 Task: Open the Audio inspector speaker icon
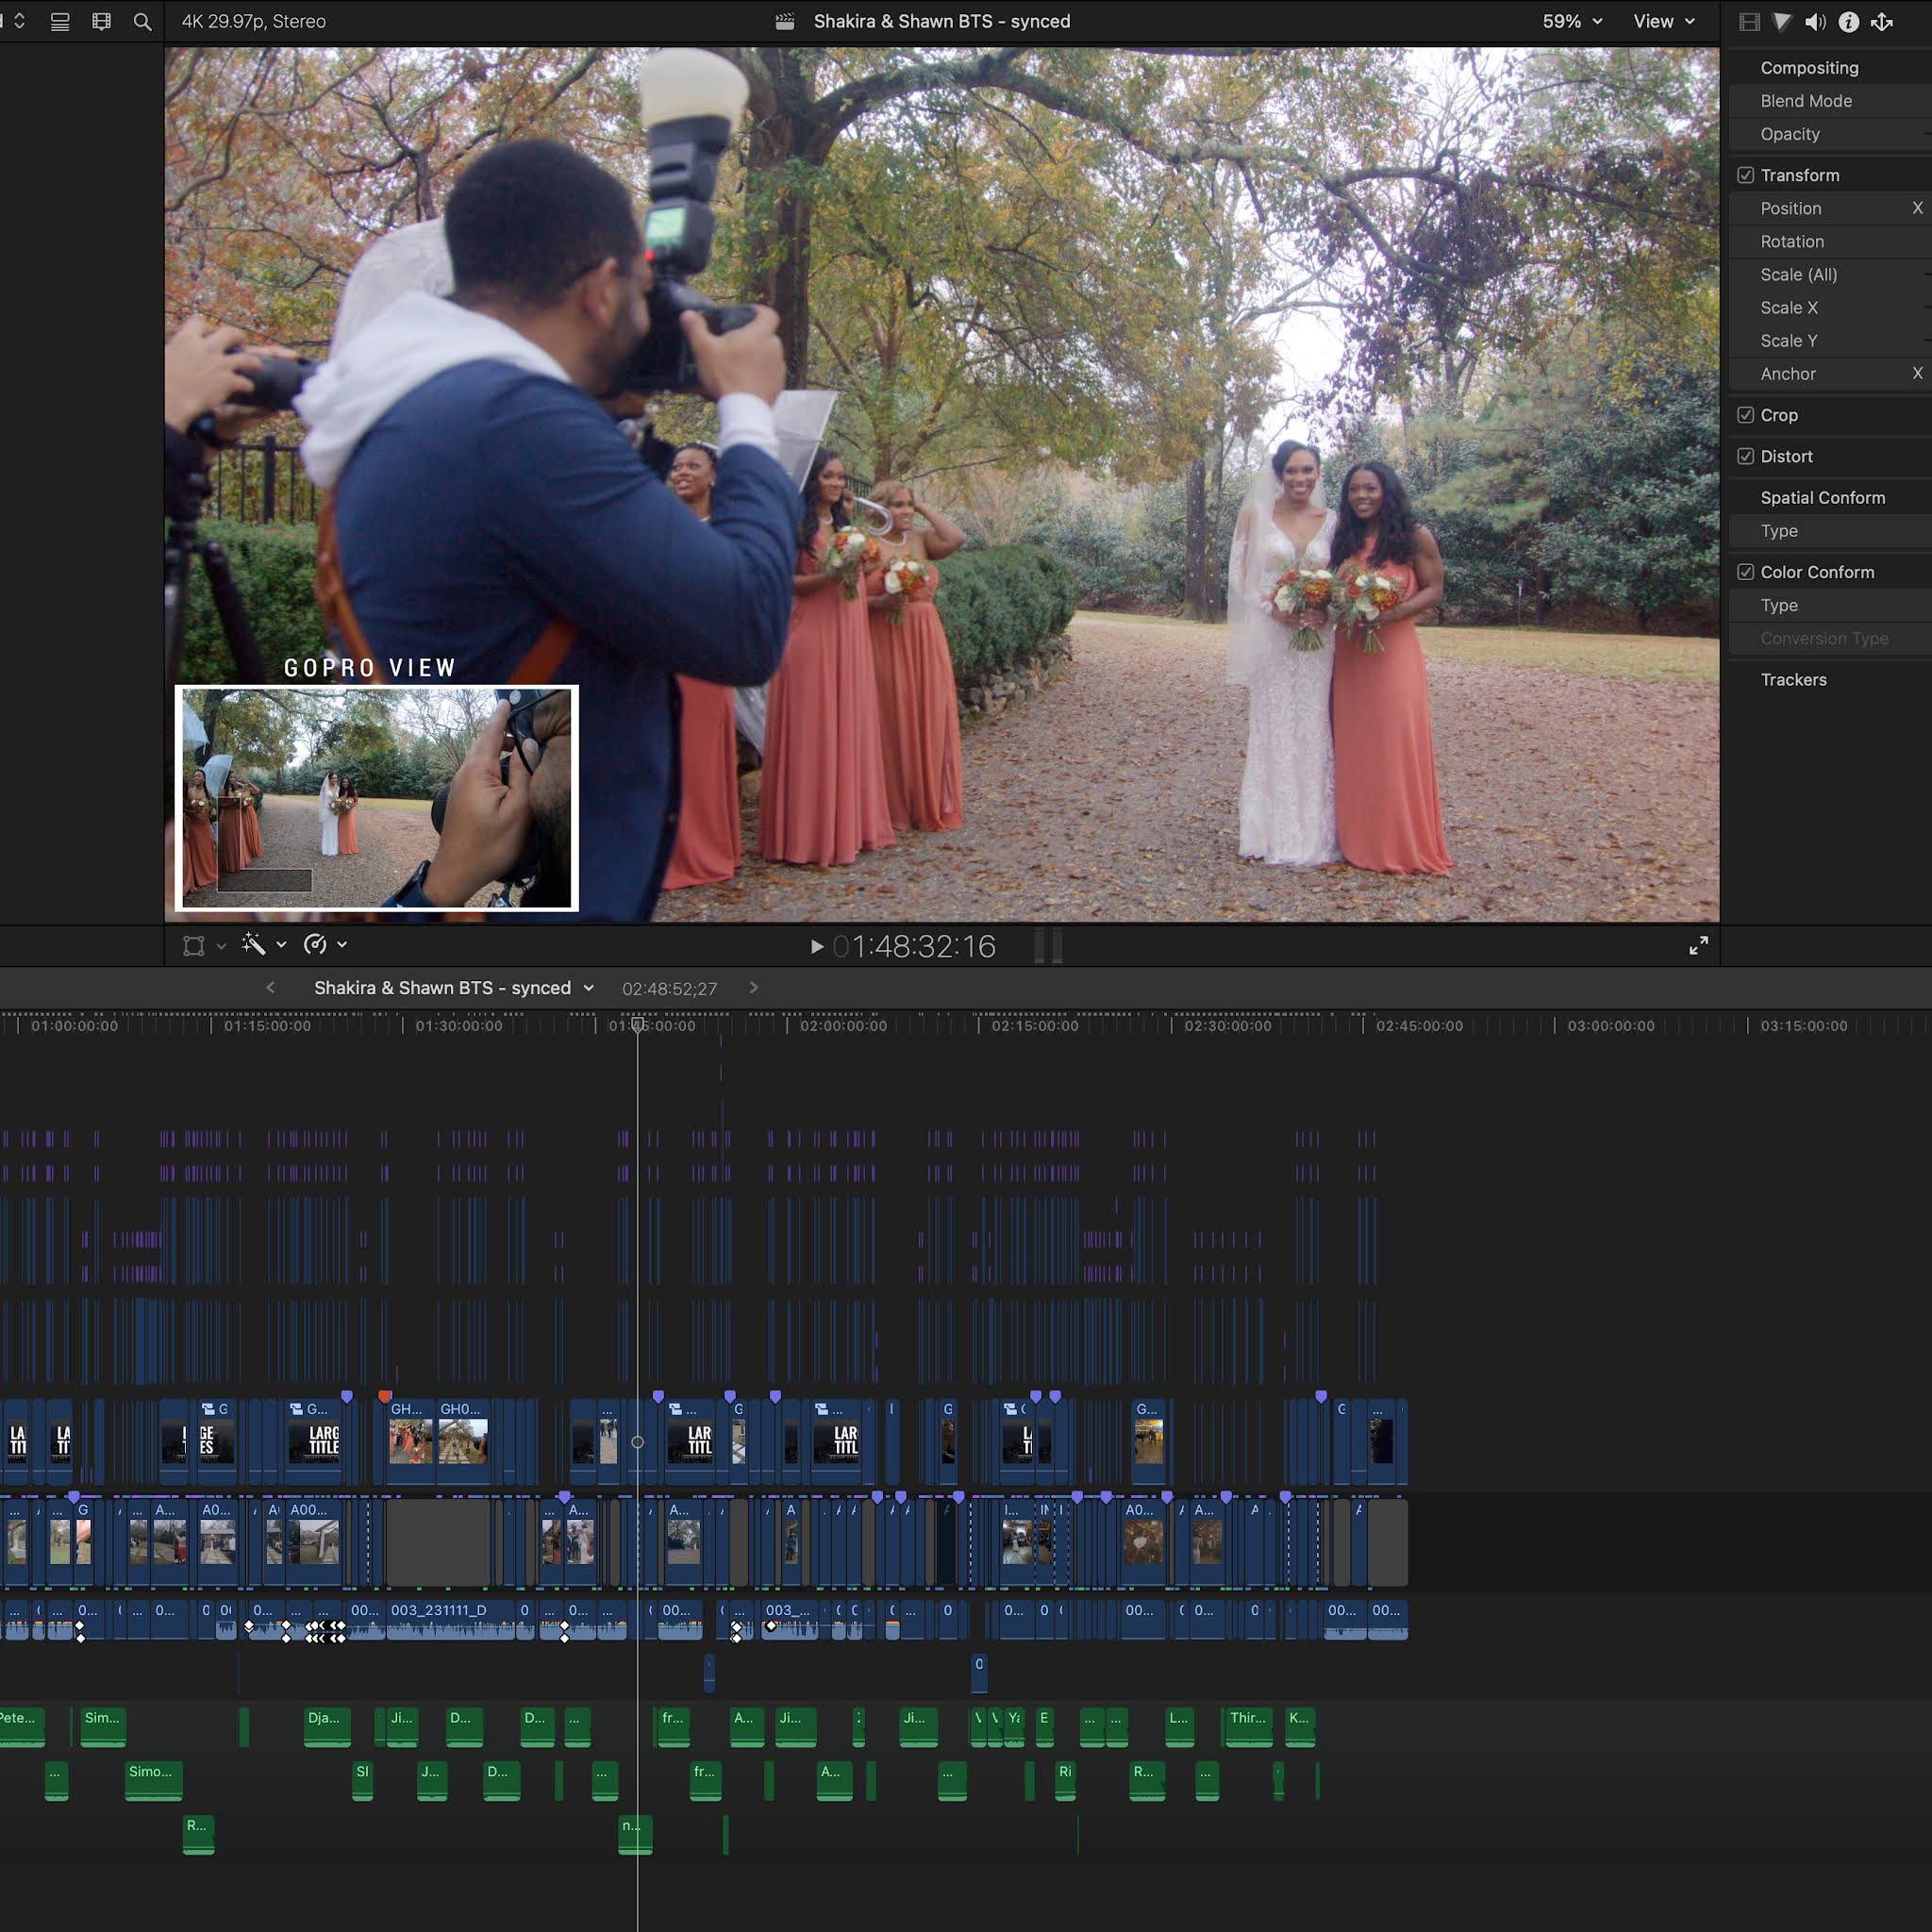pos(1815,21)
